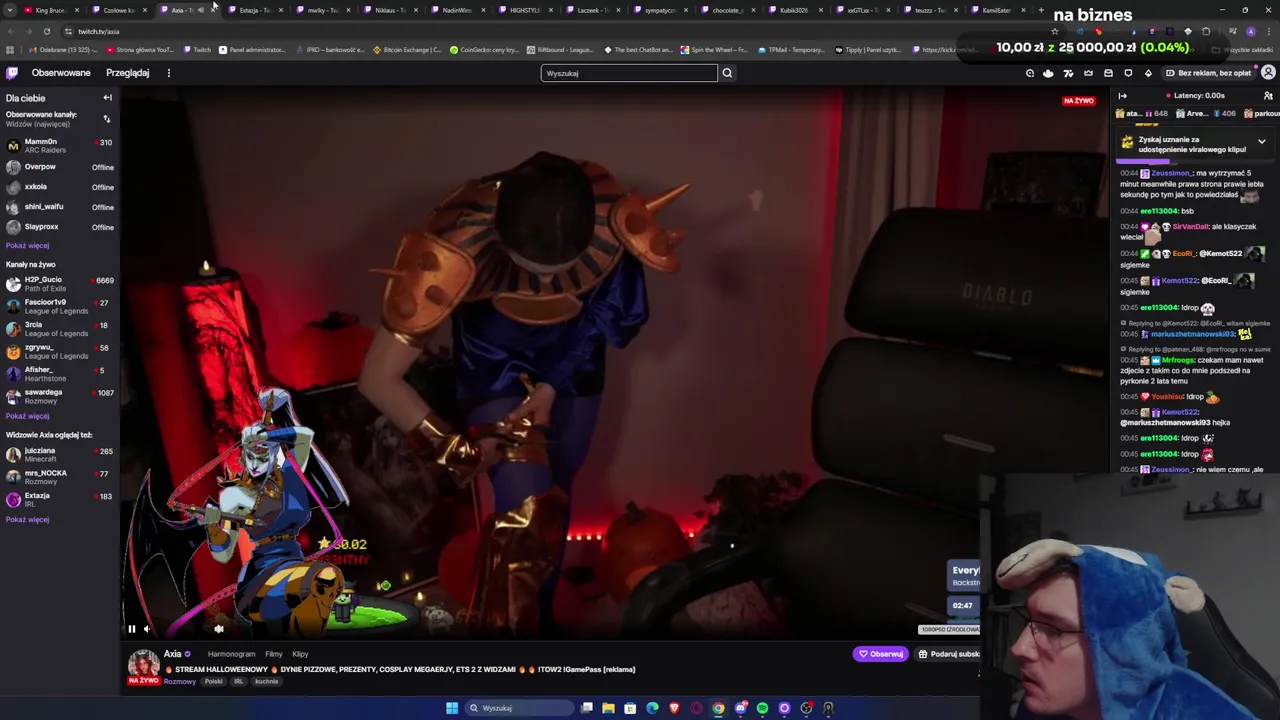Click the red NA ŻYWO live badge on video
Image resolution: width=1280 pixels, height=720 pixels.
click(1078, 101)
